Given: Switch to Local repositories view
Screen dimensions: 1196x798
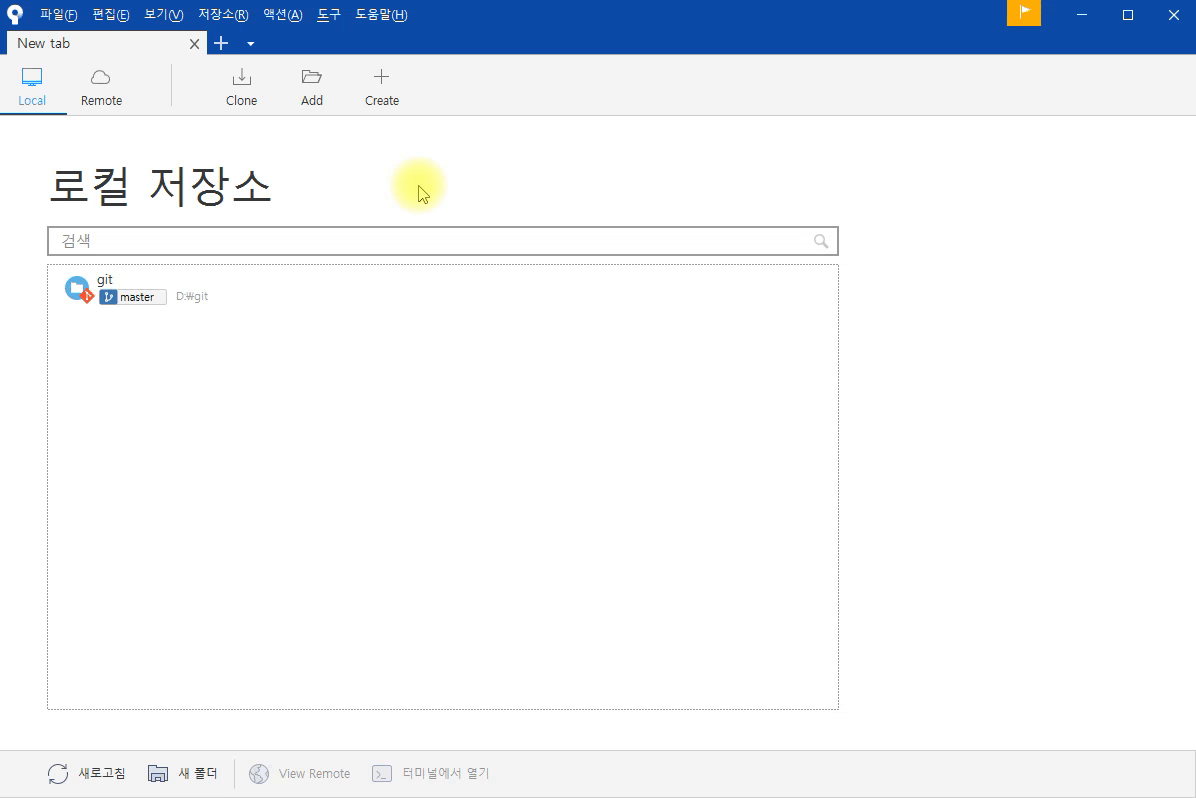Looking at the screenshot, I should 32,87.
